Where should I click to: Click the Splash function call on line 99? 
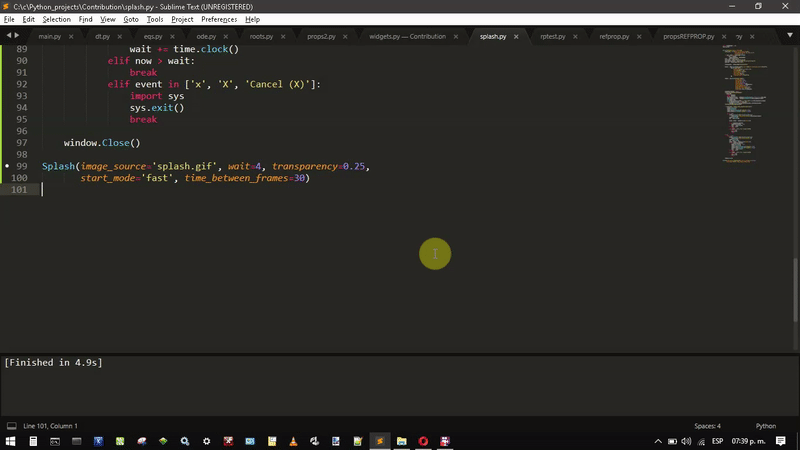58,166
